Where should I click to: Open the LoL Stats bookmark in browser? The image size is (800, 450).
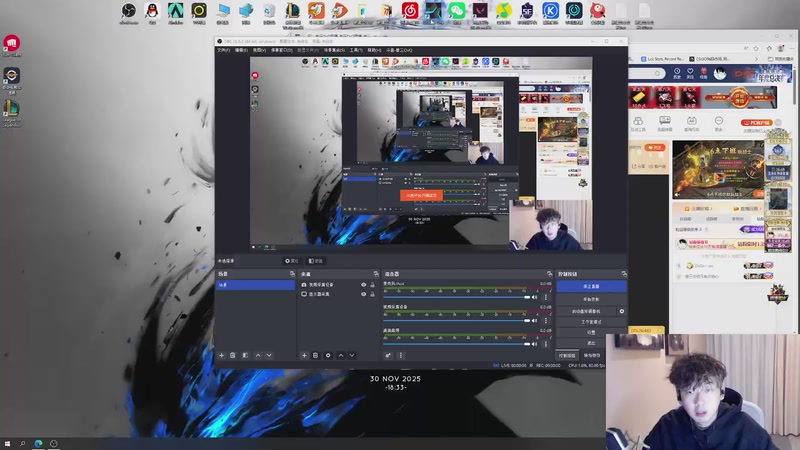pos(662,59)
